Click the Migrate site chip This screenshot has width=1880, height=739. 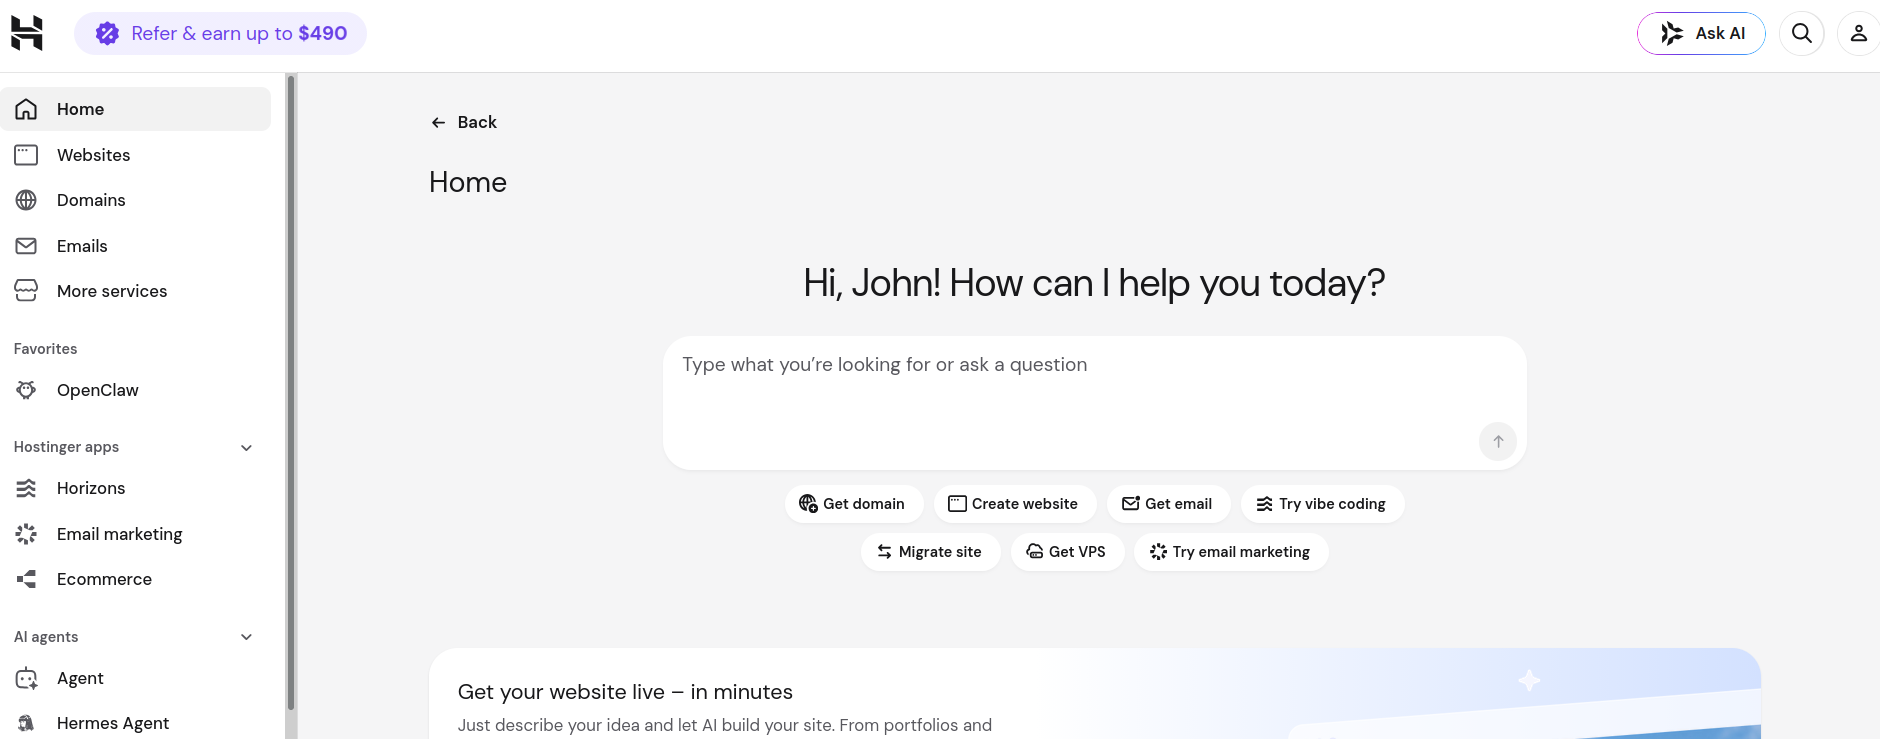point(930,552)
